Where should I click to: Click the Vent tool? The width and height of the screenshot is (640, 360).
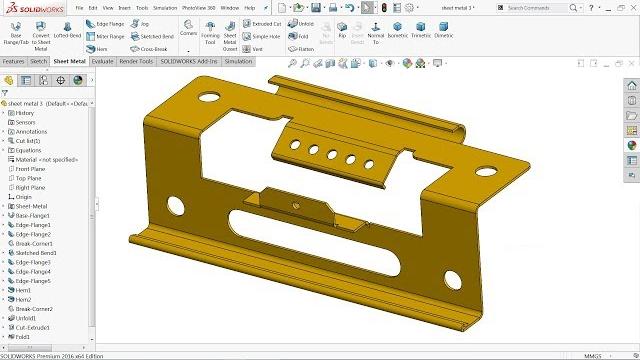(253, 49)
